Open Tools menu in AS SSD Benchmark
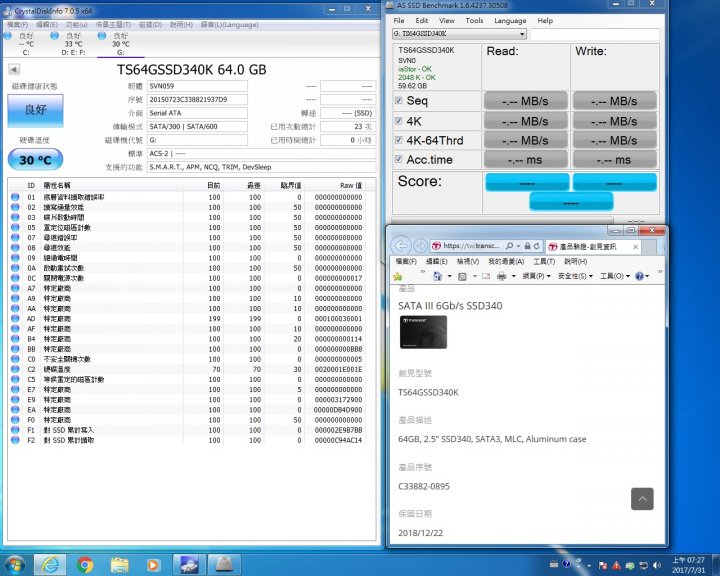 (x=474, y=21)
